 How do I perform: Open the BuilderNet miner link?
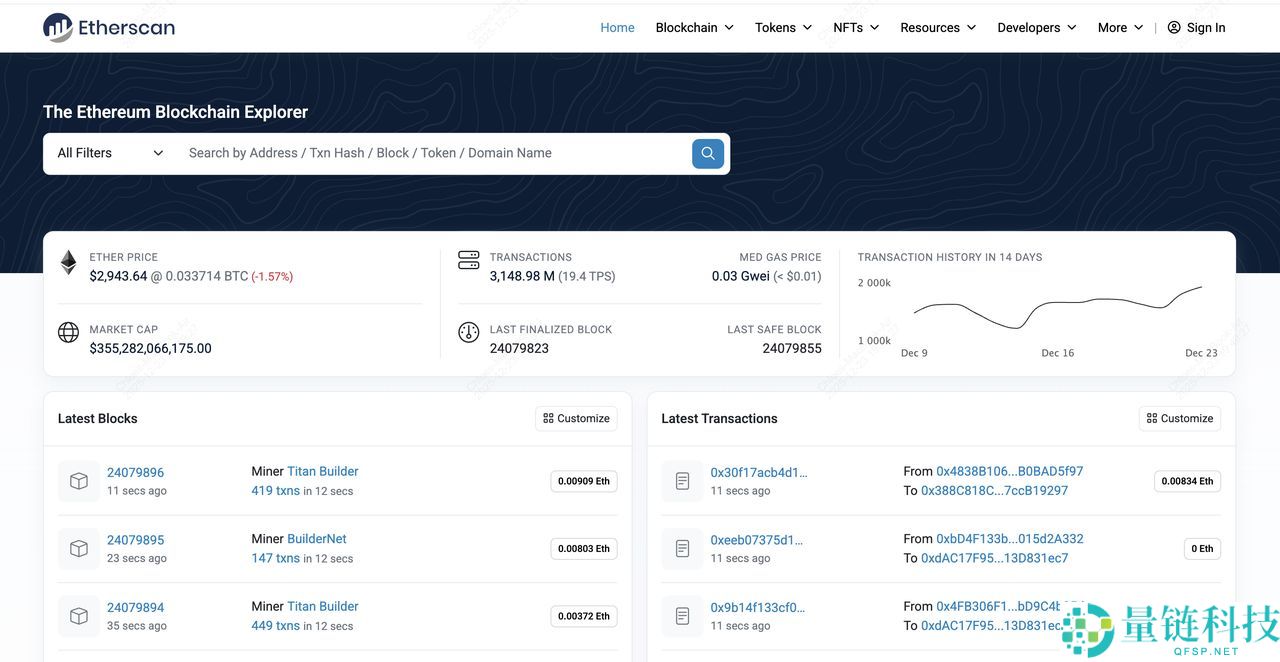tap(317, 539)
